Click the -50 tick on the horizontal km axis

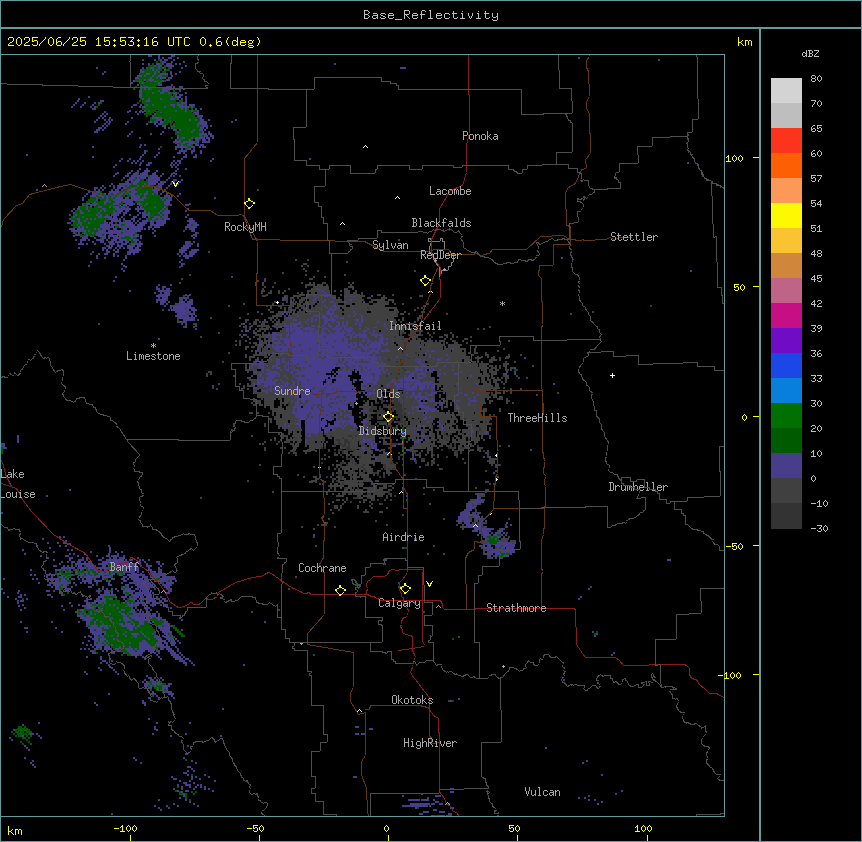tap(255, 828)
